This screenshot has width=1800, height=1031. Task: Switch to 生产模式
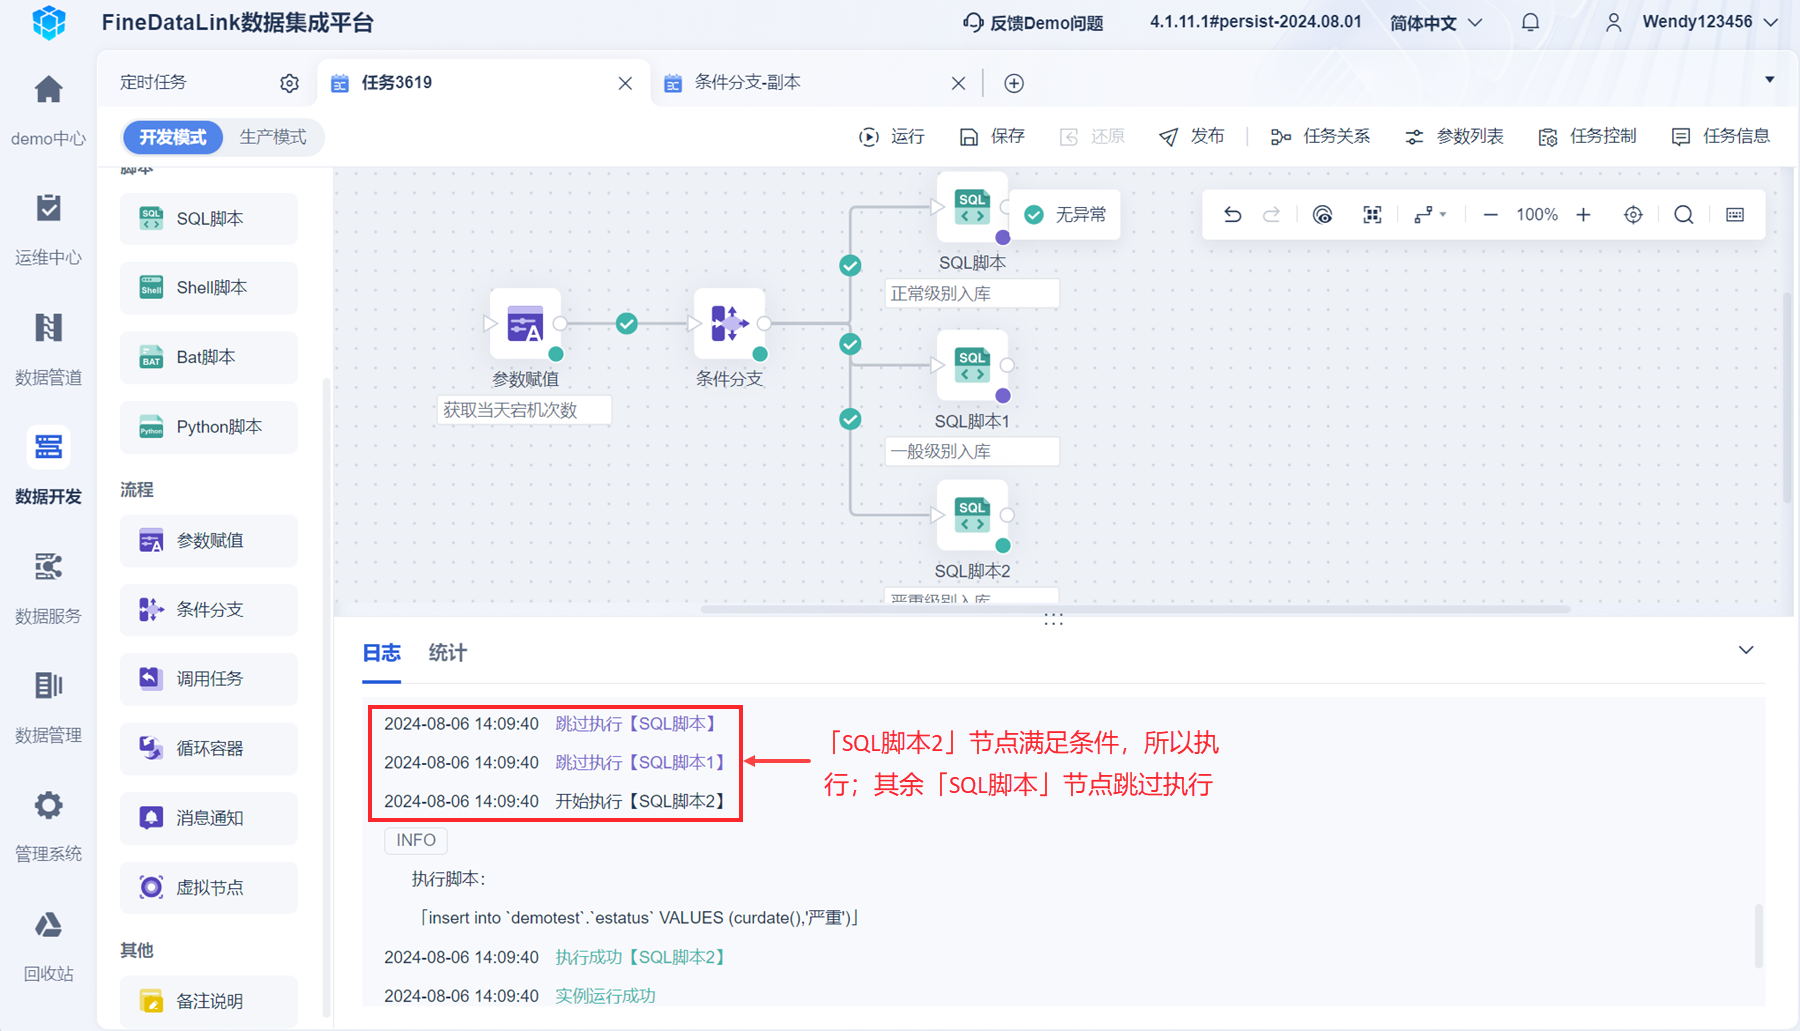pos(273,137)
